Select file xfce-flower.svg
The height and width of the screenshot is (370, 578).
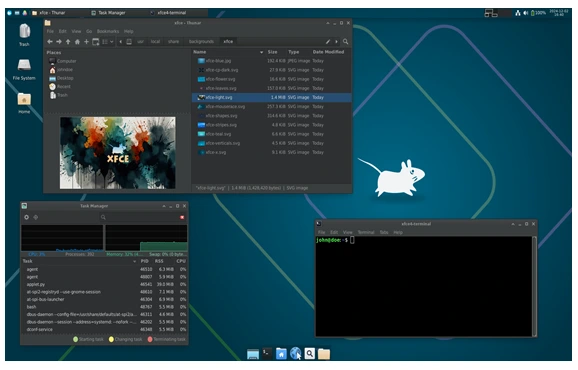pyautogui.click(x=271, y=79)
